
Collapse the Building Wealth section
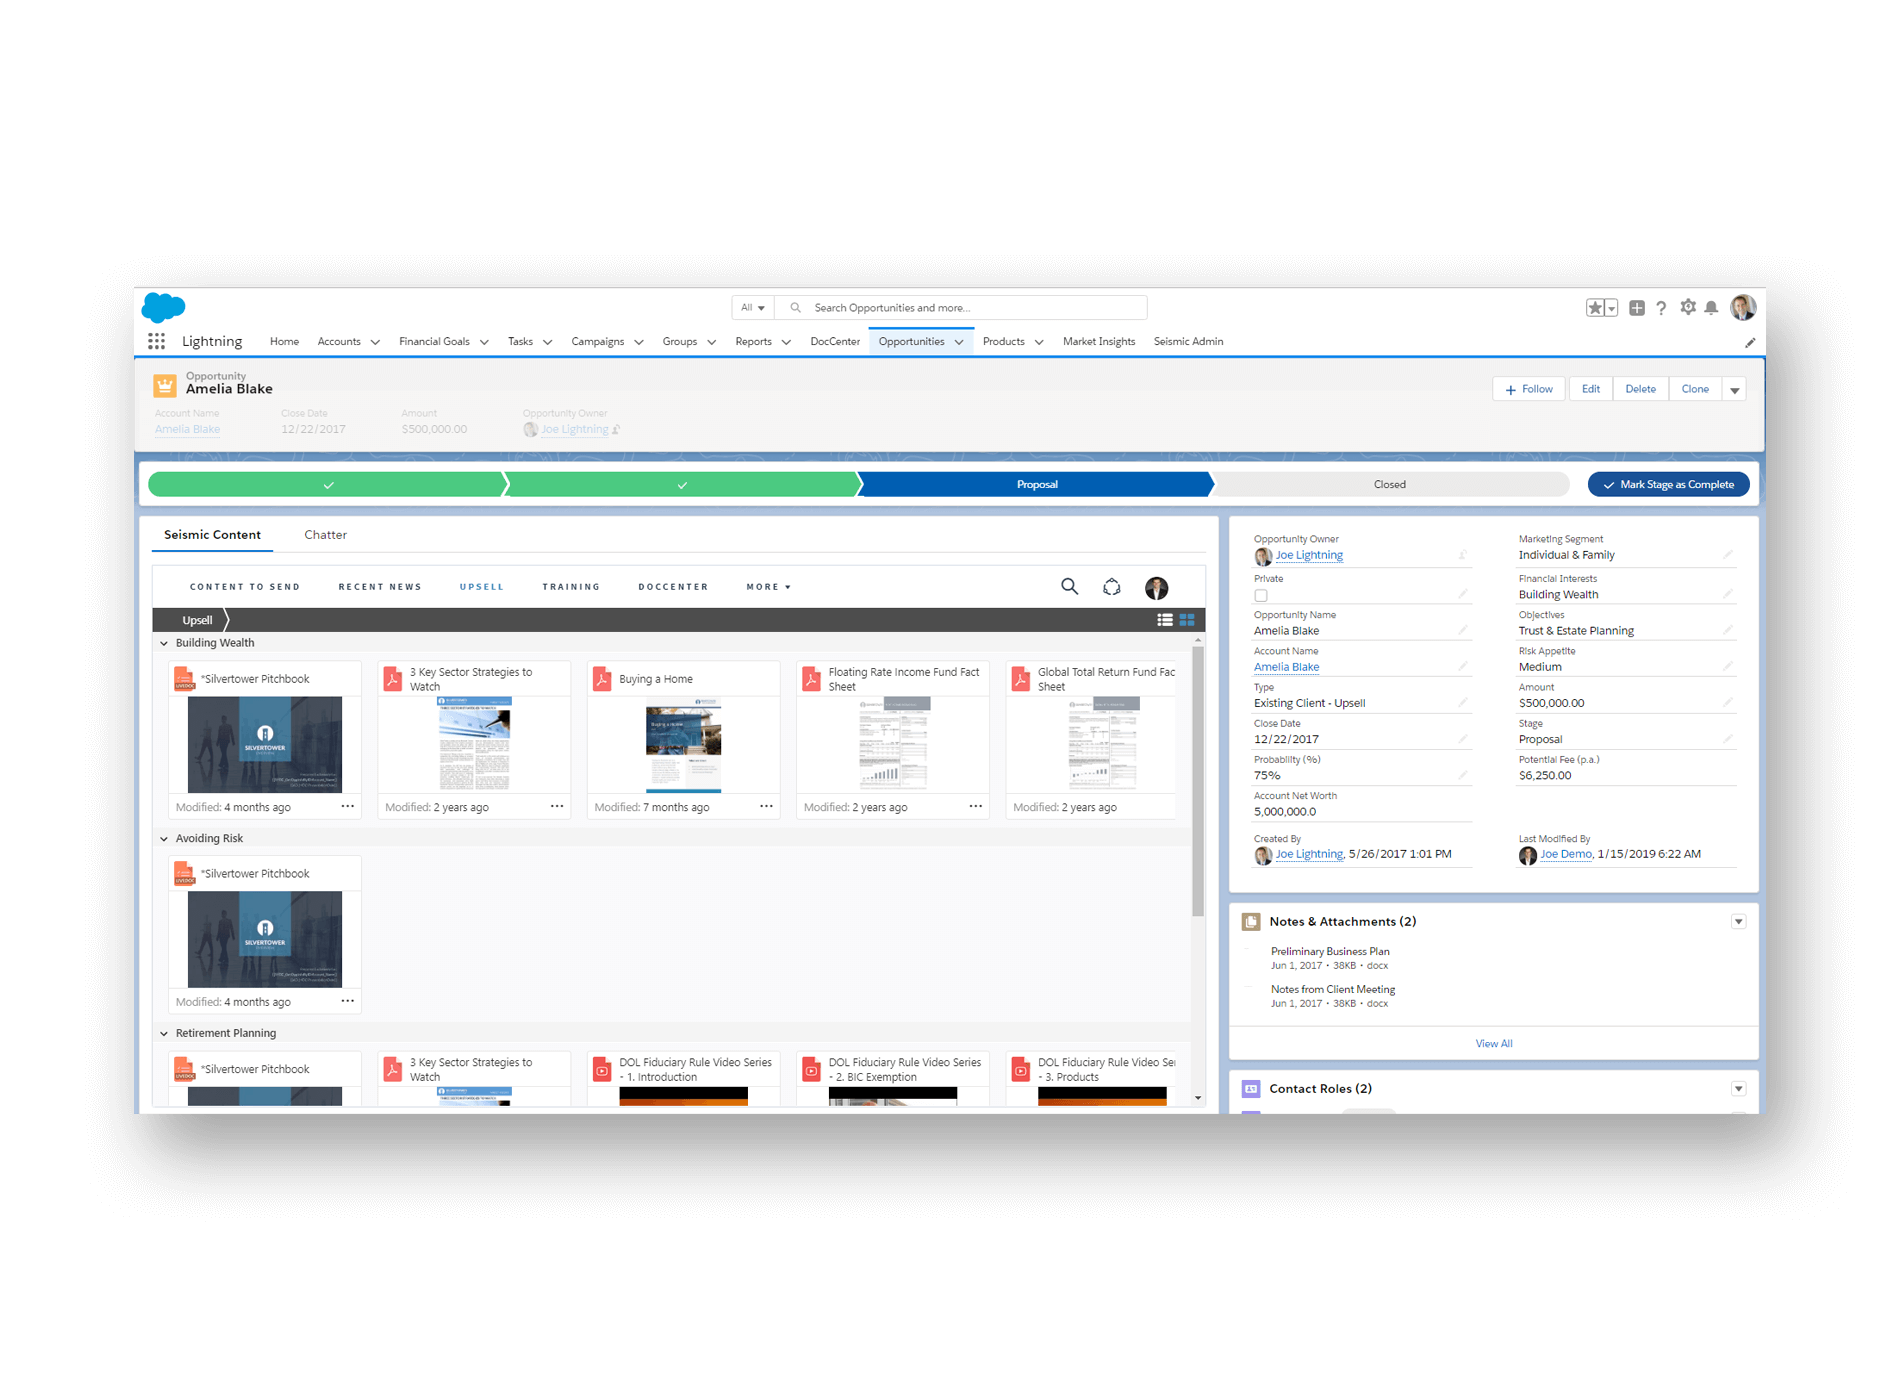point(164,643)
